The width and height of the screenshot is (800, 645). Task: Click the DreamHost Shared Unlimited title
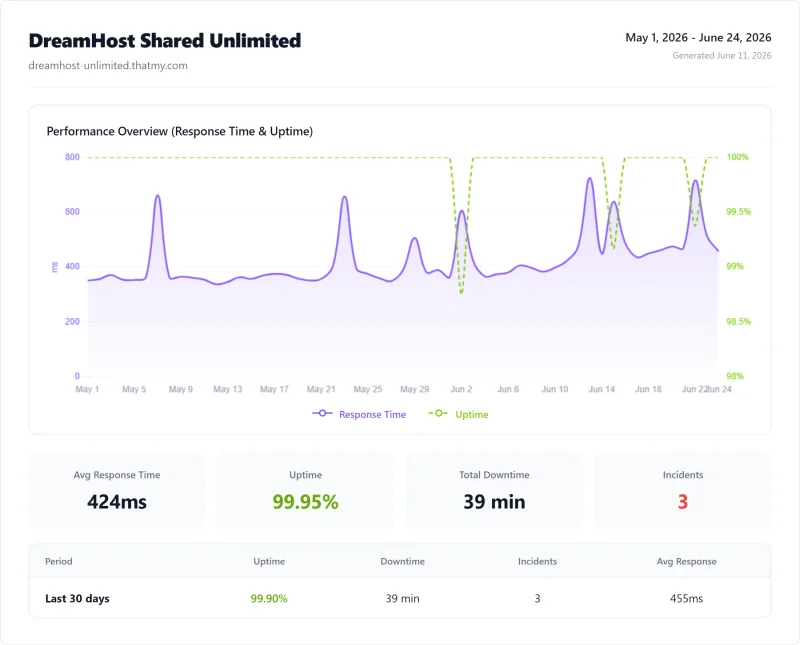click(165, 41)
